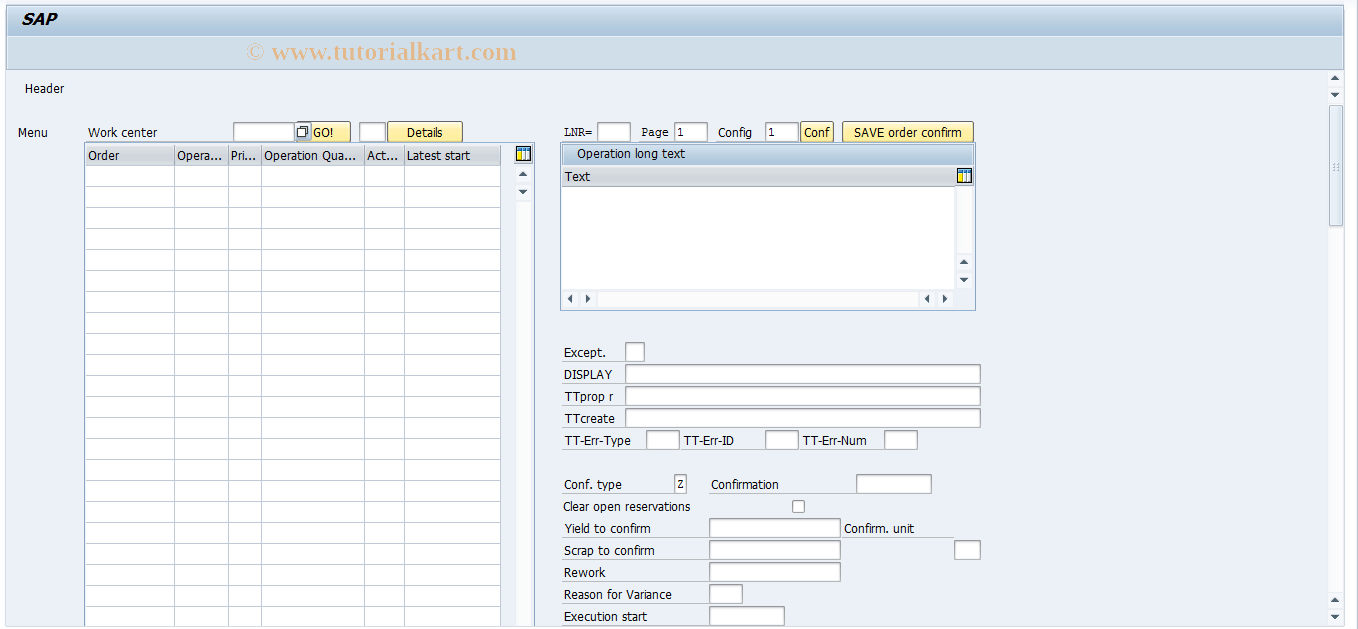This screenshot has width=1358, height=629.
Task: Open multiple selection icon beside Work center field
Action: pyautogui.click(x=302, y=131)
